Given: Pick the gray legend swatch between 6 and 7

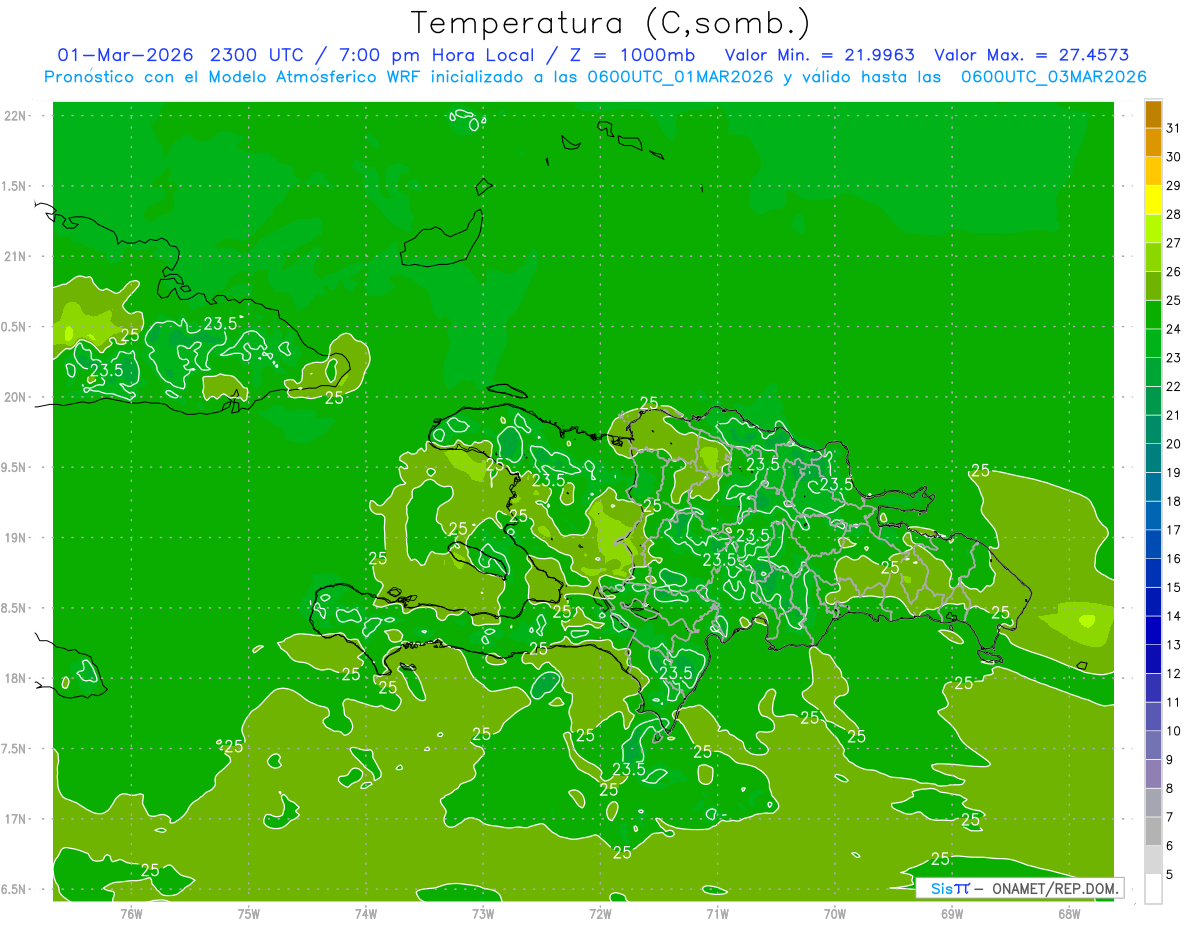Looking at the screenshot, I should (x=1153, y=832).
